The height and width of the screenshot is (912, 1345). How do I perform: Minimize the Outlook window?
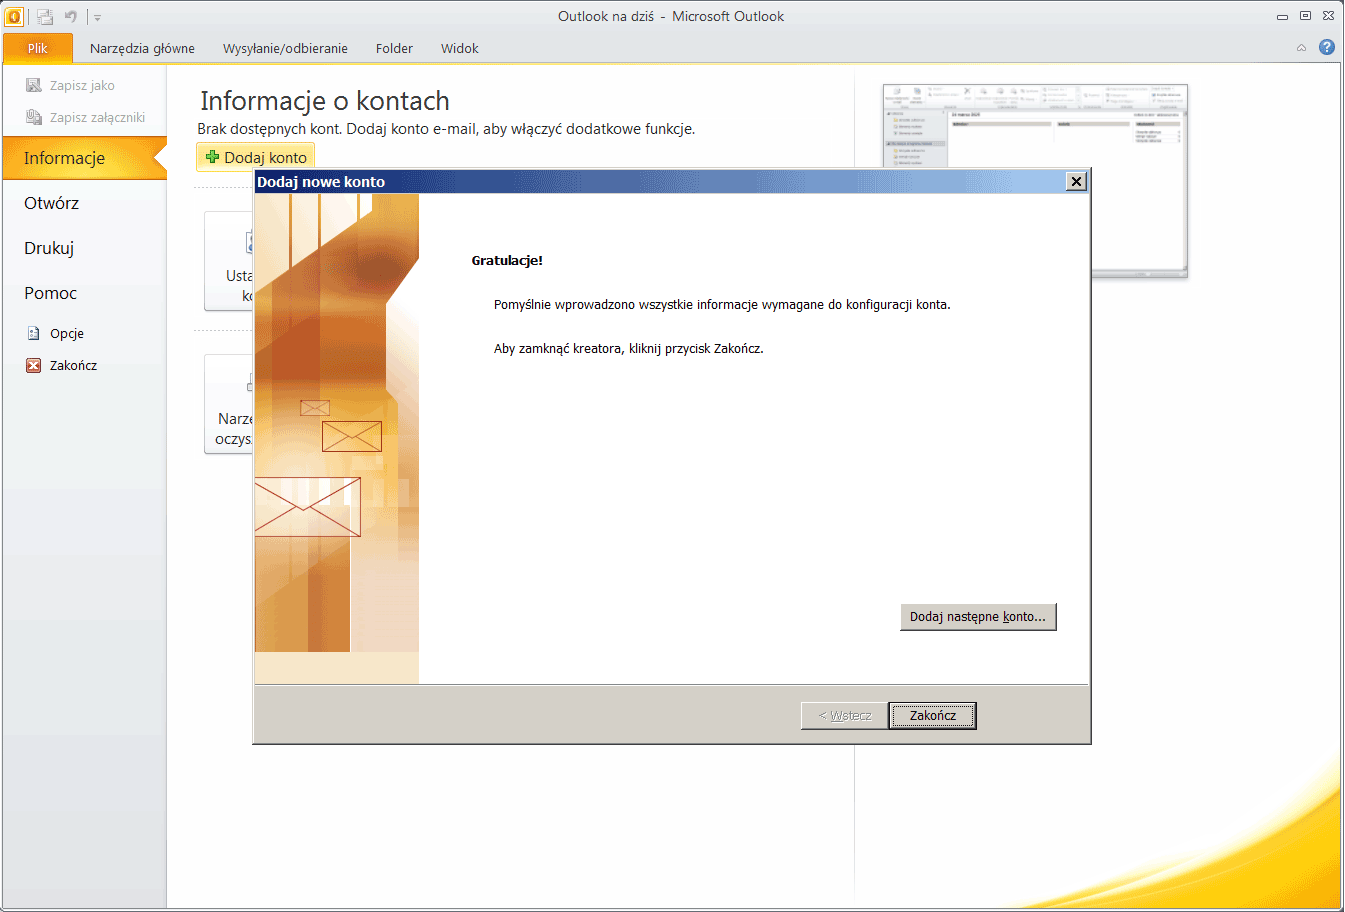pyautogui.click(x=1282, y=17)
